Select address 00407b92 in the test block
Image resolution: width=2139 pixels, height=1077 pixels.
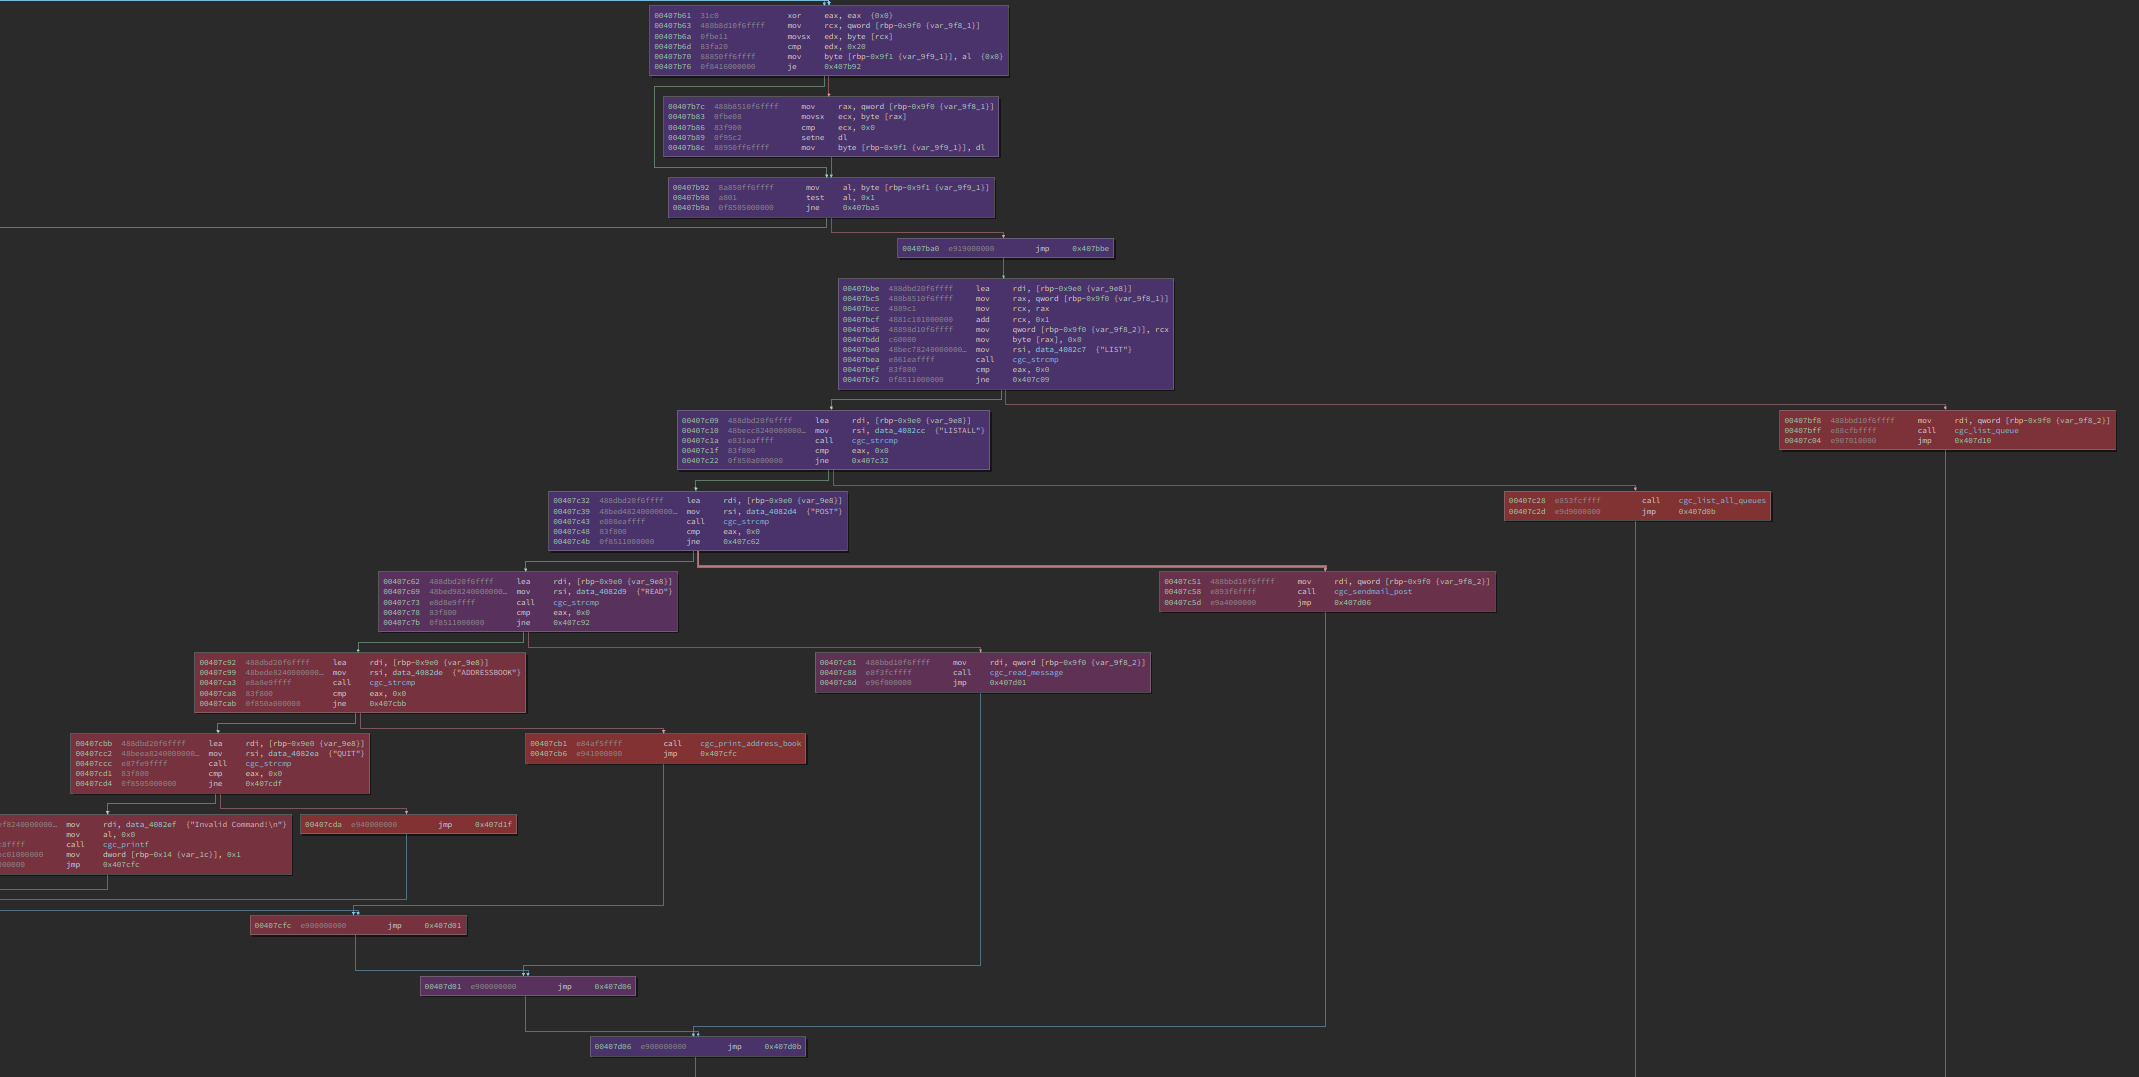[x=690, y=188]
